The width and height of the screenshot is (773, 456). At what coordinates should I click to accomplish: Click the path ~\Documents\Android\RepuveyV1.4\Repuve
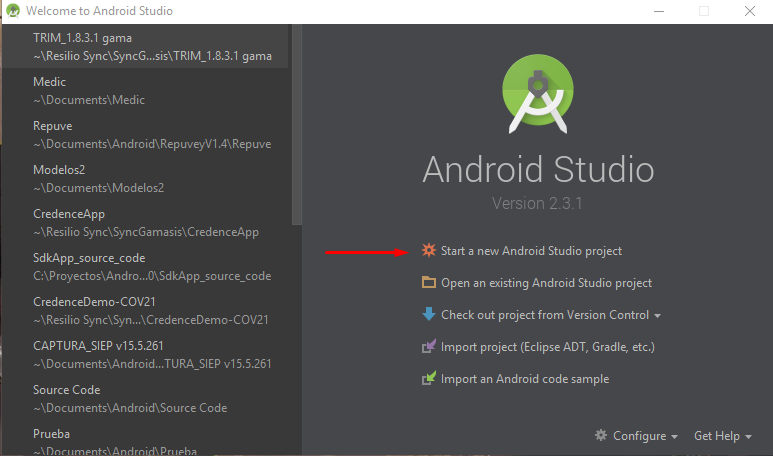click(x=152, y=144)
